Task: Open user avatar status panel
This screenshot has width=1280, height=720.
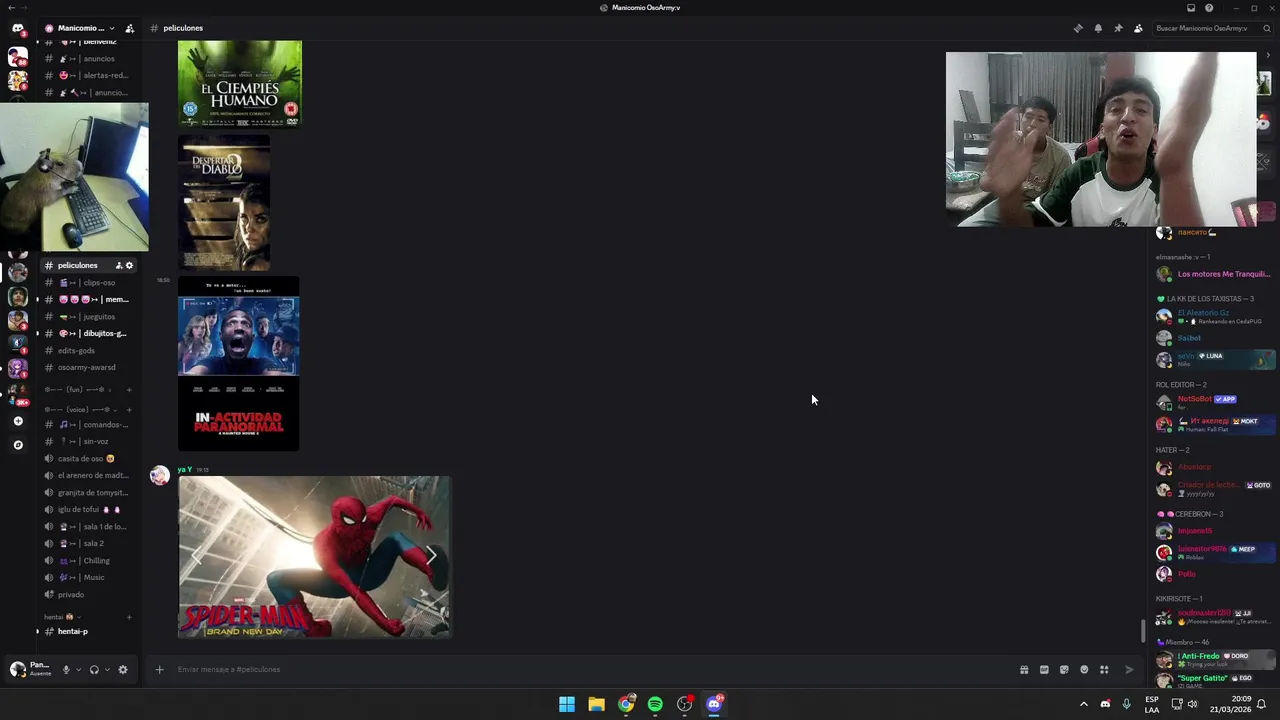Action: tap(17, 669)
